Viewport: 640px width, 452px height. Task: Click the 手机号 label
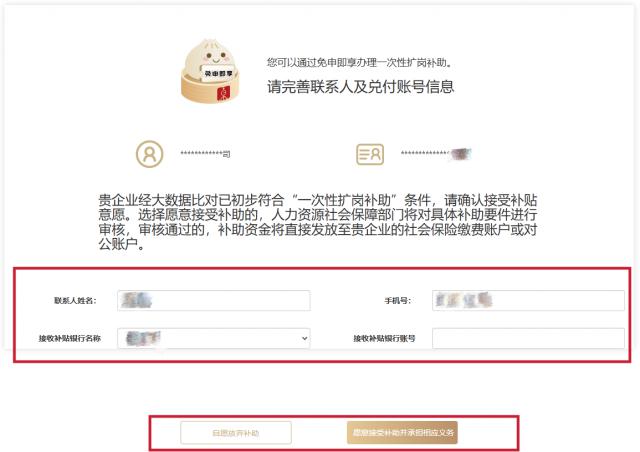(397, 301)
